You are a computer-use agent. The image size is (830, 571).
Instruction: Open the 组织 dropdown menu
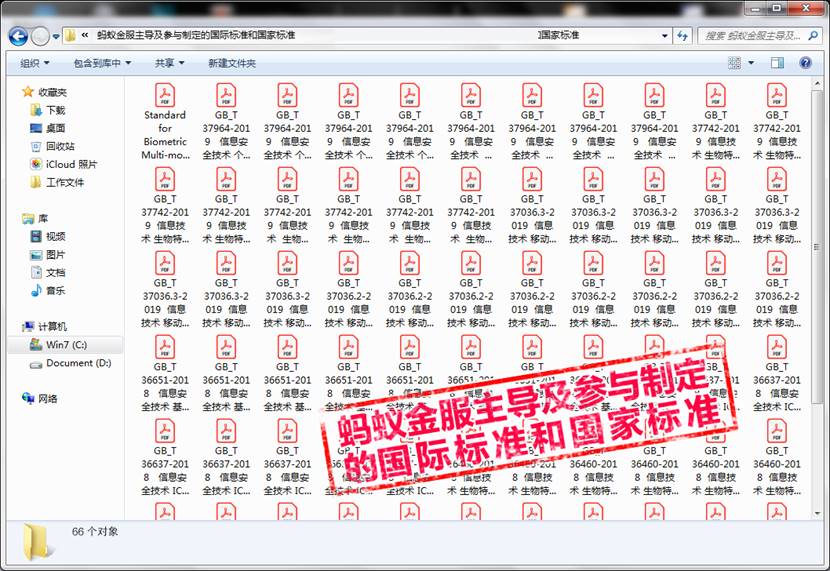click(x=33, y=63)
